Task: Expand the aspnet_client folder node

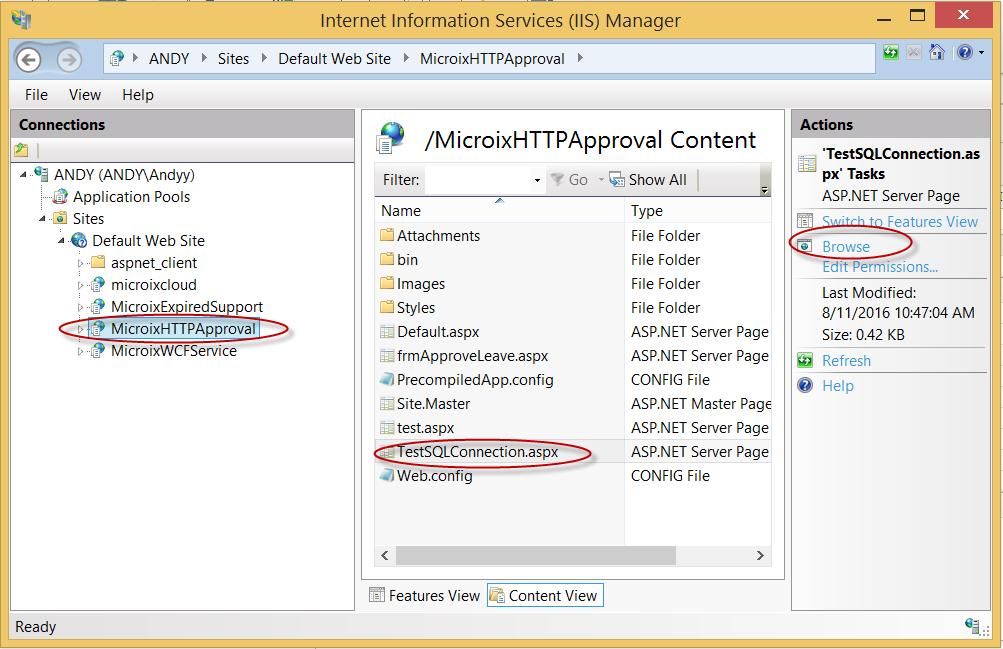Action: [x=81, y=263]
